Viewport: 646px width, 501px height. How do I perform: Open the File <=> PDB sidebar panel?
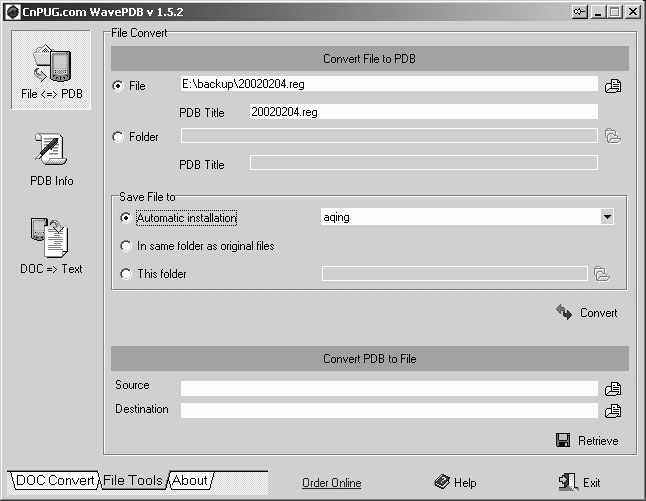pyautogui.click(x=51, y=69)
